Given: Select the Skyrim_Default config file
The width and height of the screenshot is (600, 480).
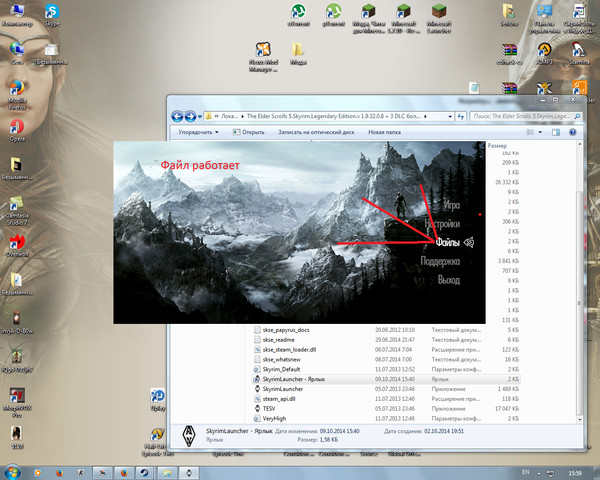Looking at the screenshot, I should (x=281, y=369).
